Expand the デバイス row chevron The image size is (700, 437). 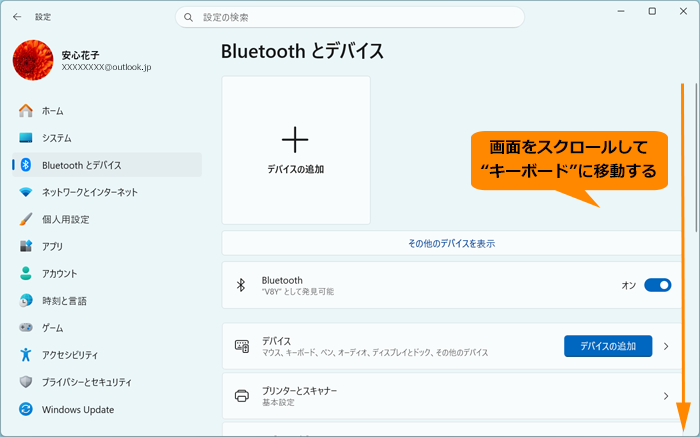pos(666,346)
